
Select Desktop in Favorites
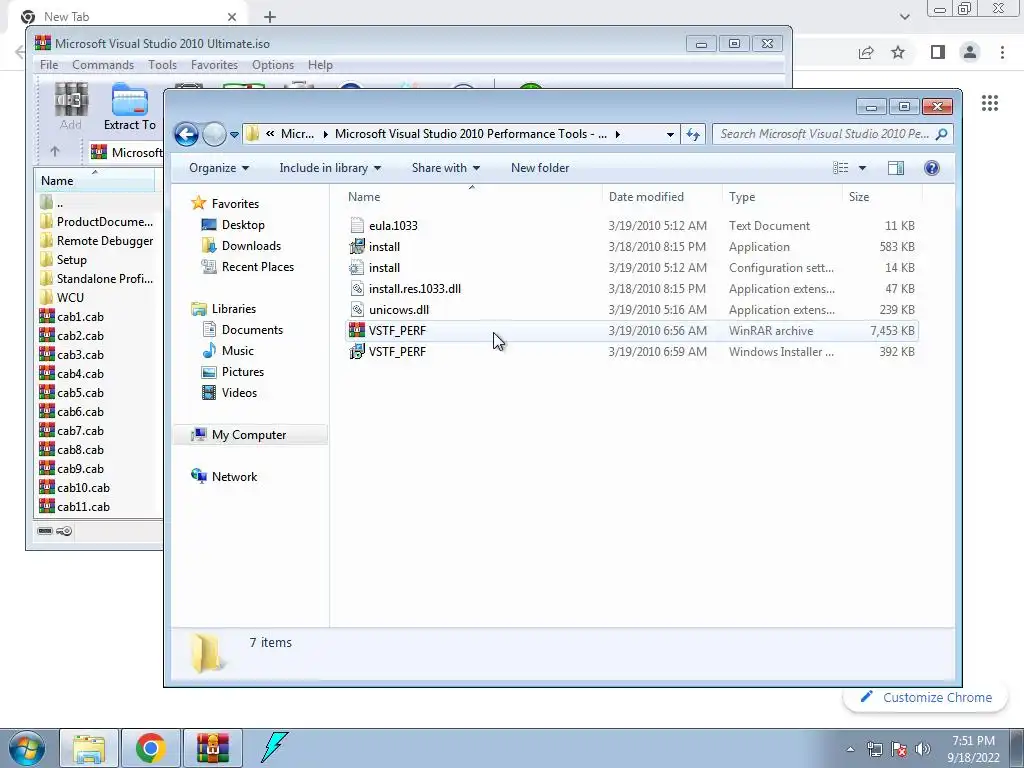[x=233, y=225]
